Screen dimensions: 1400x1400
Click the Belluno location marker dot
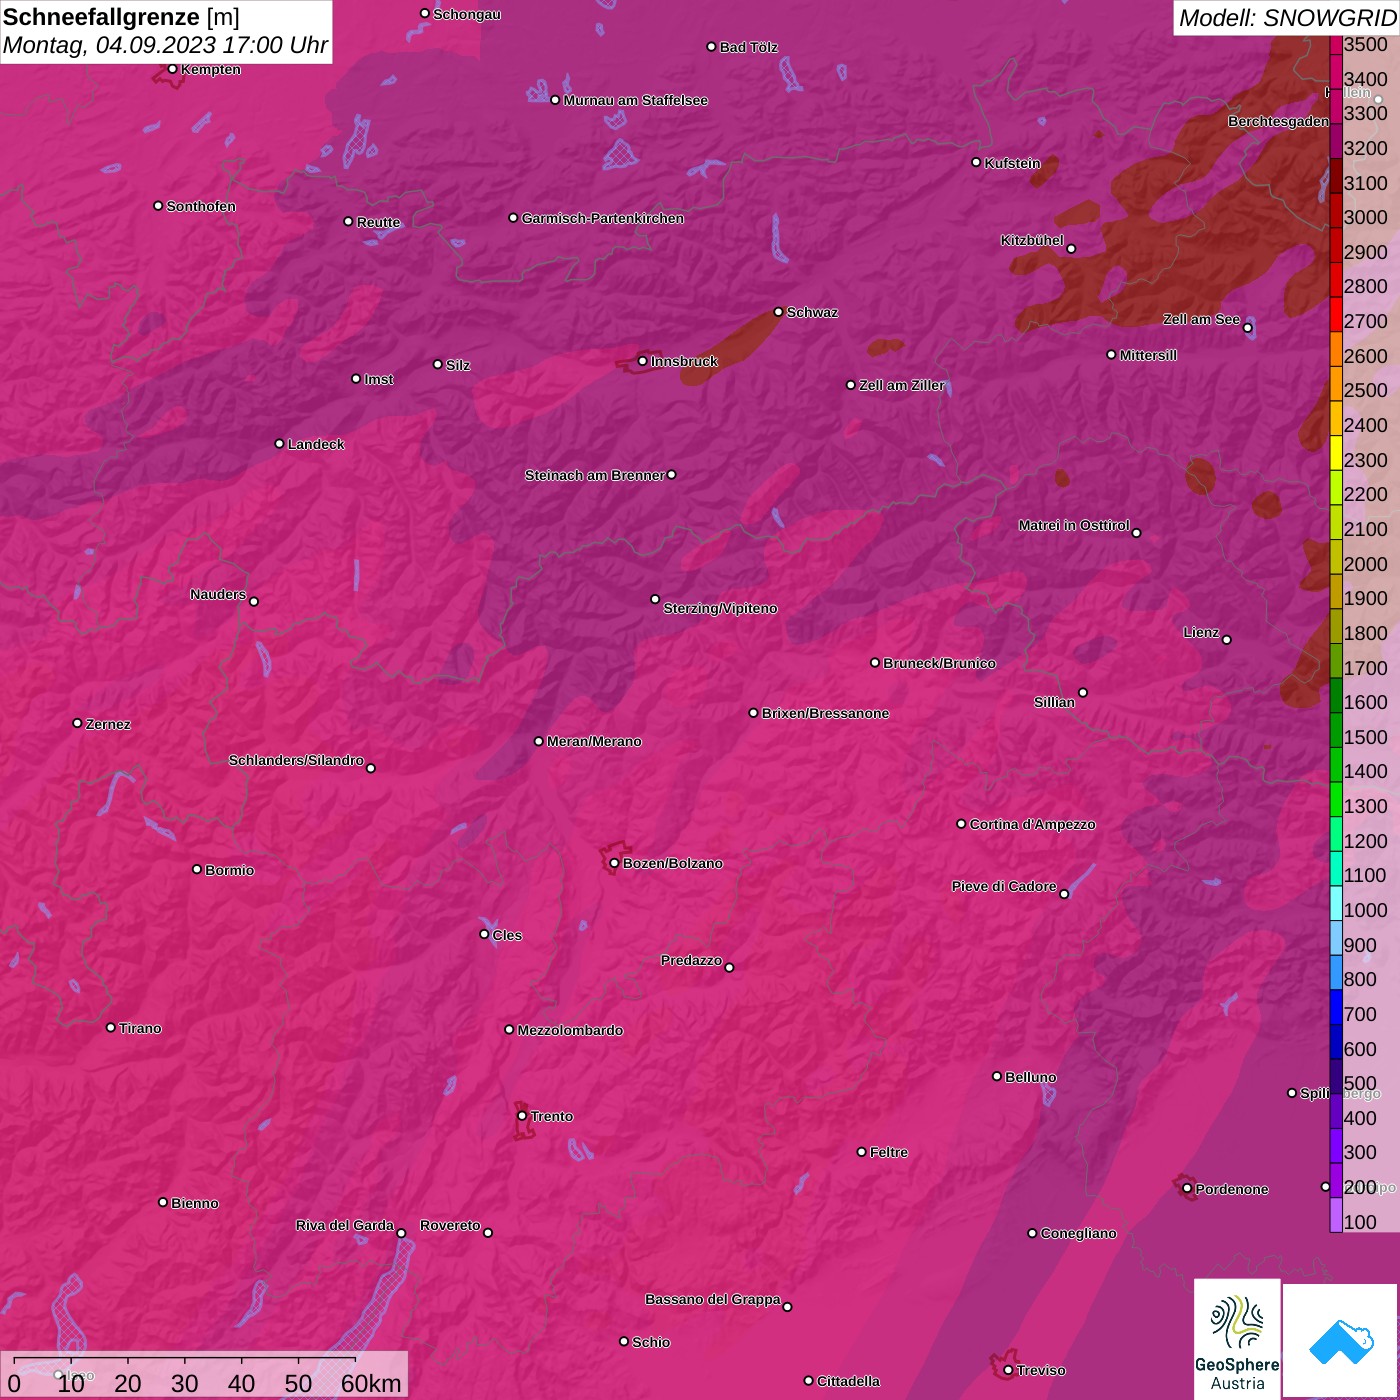(997, 1076)
